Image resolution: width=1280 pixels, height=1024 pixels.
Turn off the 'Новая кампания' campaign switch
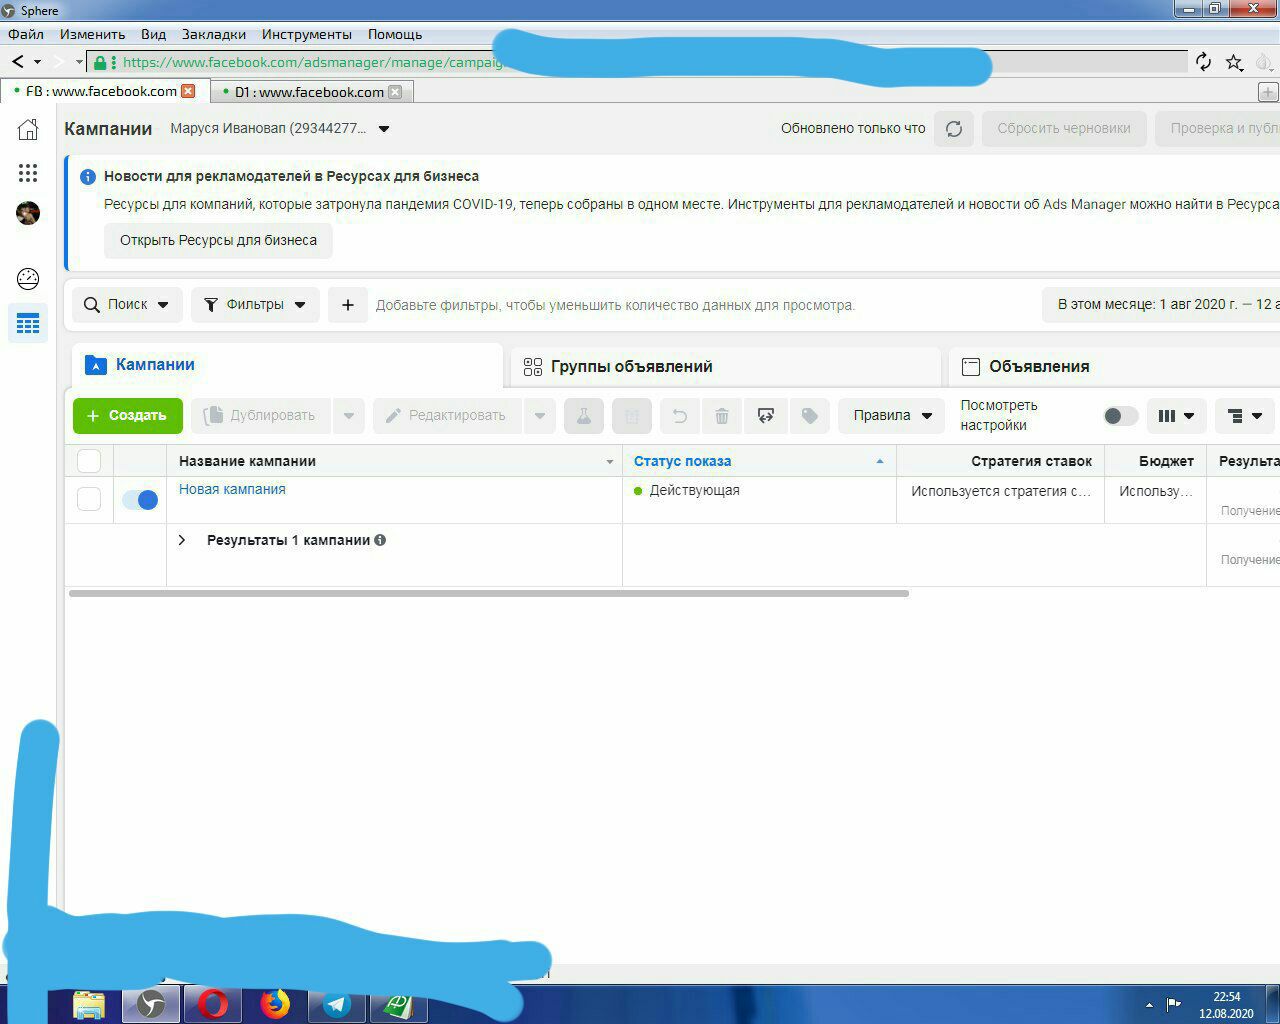tap(140, 500)
